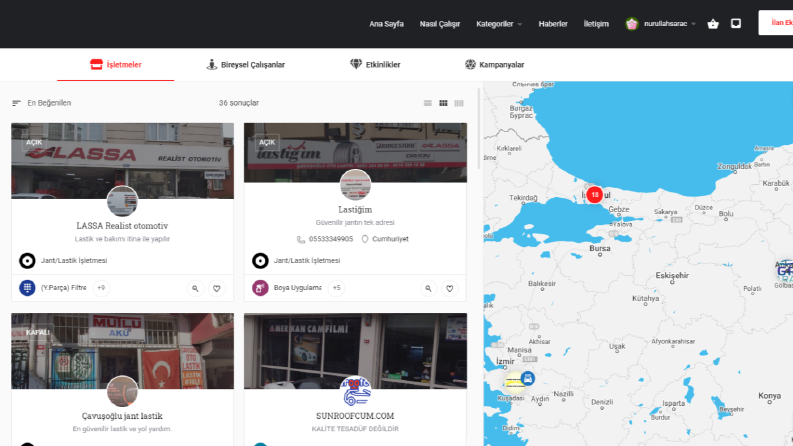Click phone number 05533349905
This screenshot has width=793, height=446.
(x=331, y=239)
